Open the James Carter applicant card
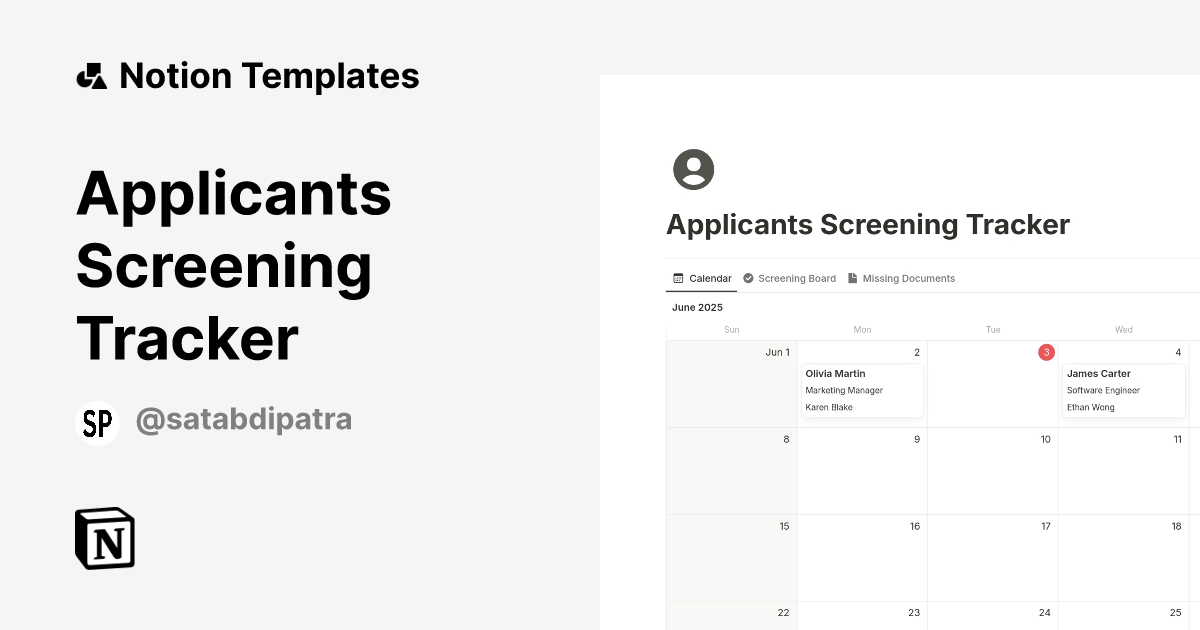Image resolution: width=1200 pixels, height=630 pixels. pos(1123,390)
